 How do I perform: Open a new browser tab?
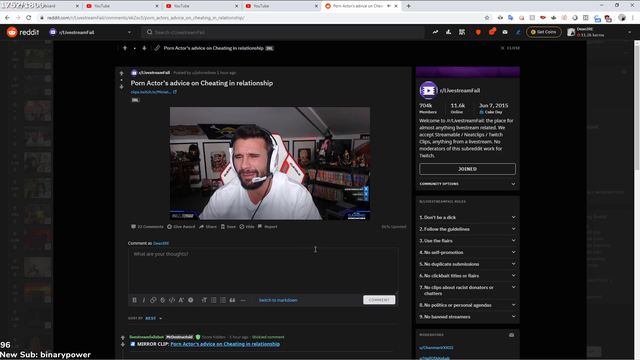coord(409,6)
